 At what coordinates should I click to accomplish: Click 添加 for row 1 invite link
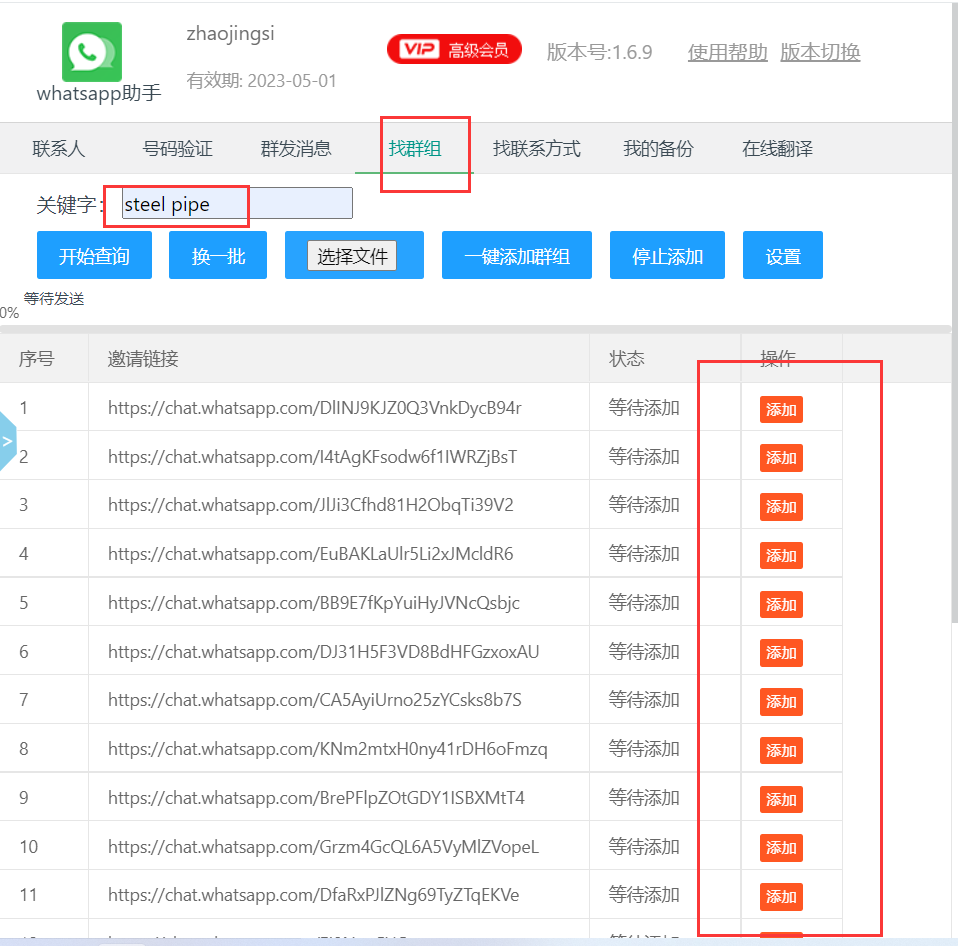(781, 410)
